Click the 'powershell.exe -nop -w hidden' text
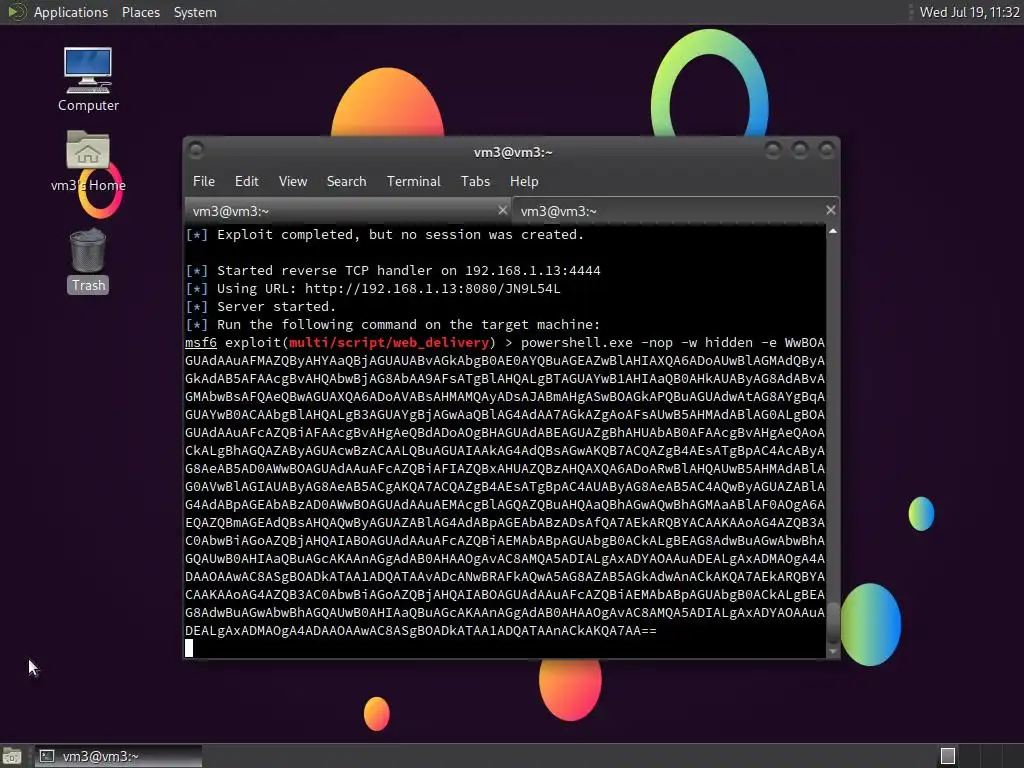Image resolution: width=1024 pixels, height=768 pixels. [x=637, y=342]
